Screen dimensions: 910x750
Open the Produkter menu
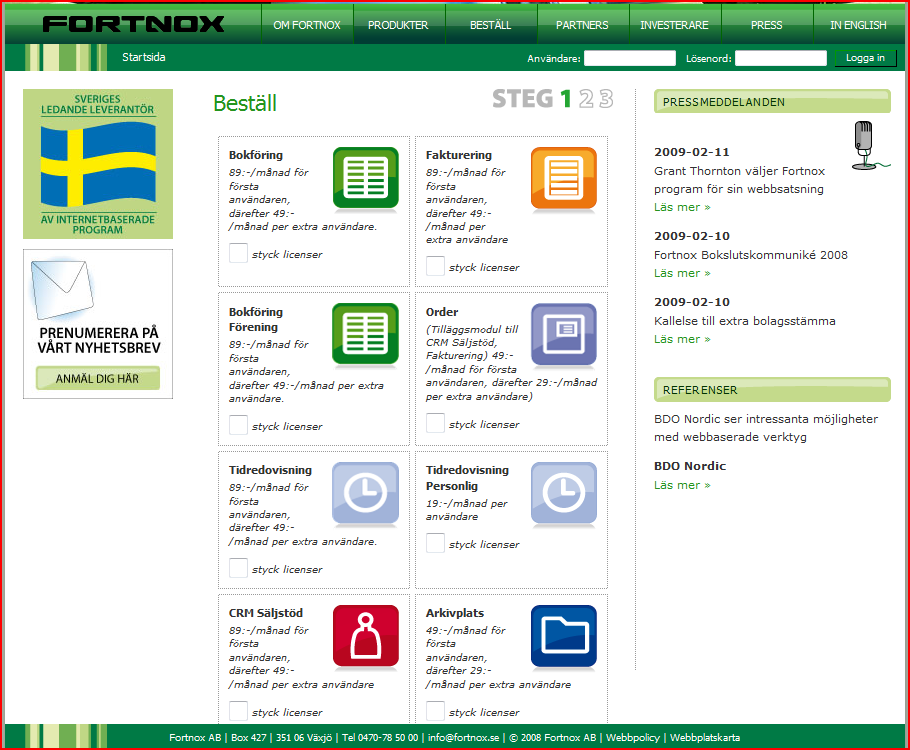[398, 25]
